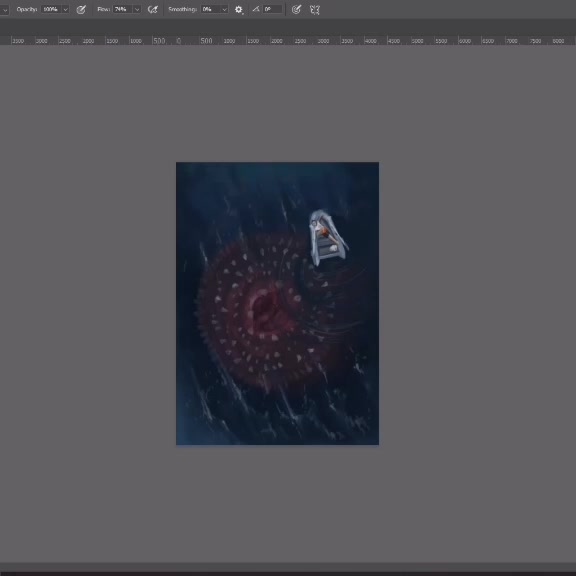576x576 pixels.
Task: Open the Opacity value dropdown
Action: coord(65,10)
